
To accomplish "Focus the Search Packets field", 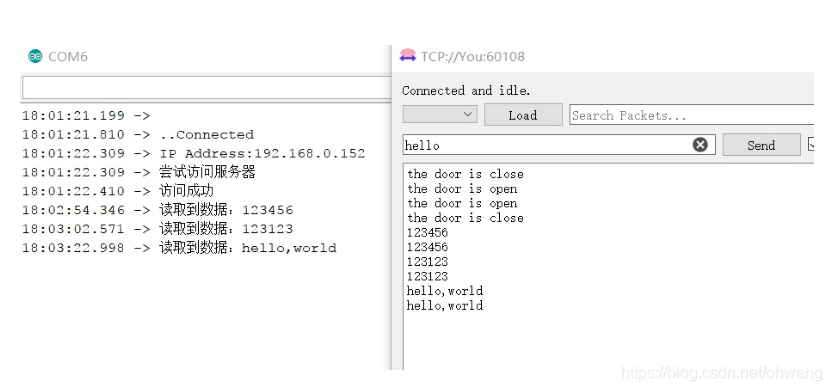I will pos(691,115).
